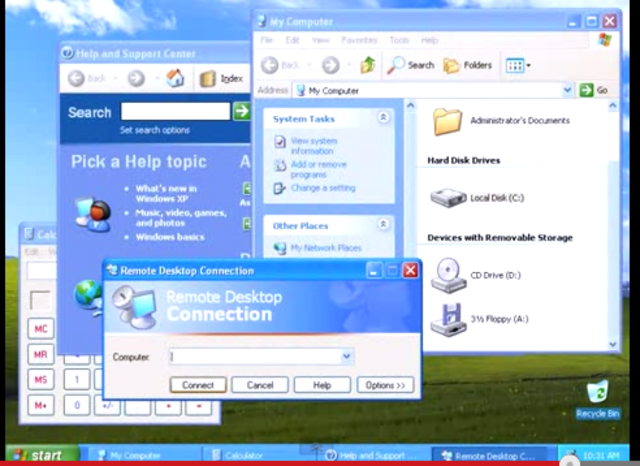
Task: Click the Change a setting icon
Action: click(x=280, y=188)
